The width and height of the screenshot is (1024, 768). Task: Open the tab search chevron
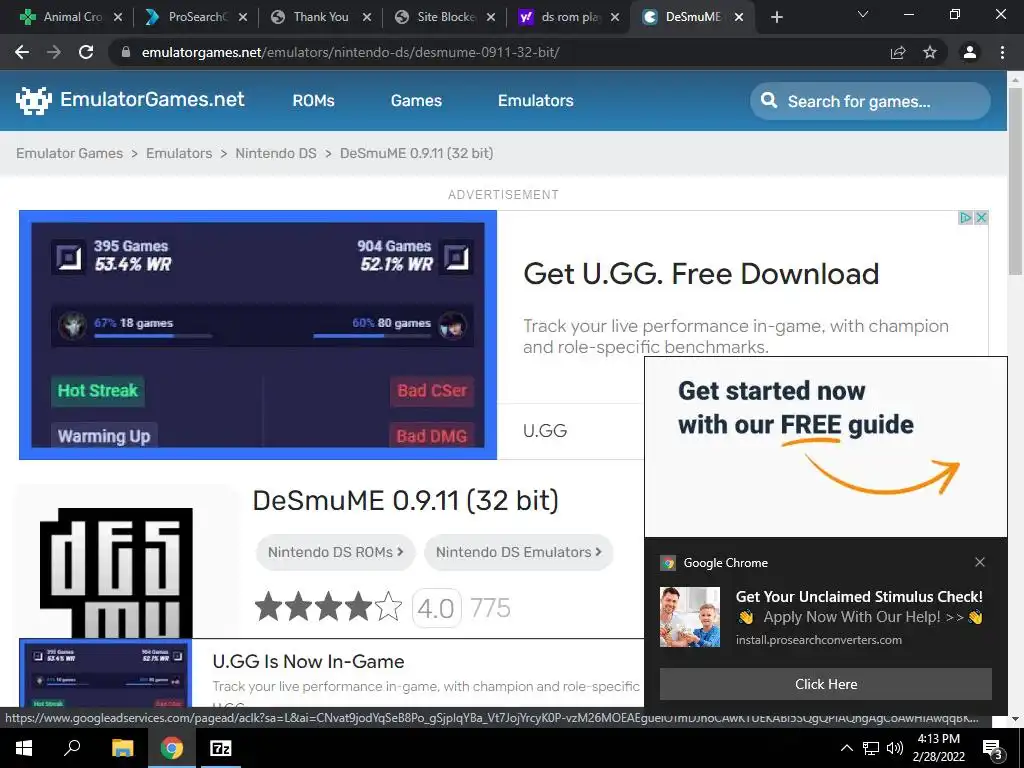(x=863, y=14)
